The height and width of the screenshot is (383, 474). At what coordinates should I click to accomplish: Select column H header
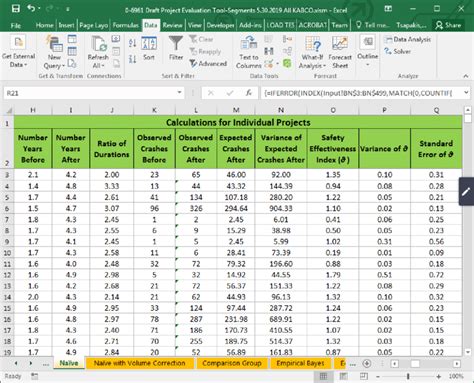tap(33, 110)
